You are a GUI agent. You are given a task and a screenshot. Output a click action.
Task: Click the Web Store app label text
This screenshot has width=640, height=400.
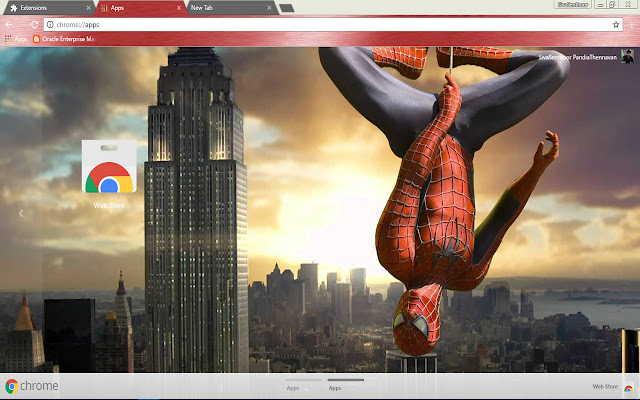coord(109,205)
